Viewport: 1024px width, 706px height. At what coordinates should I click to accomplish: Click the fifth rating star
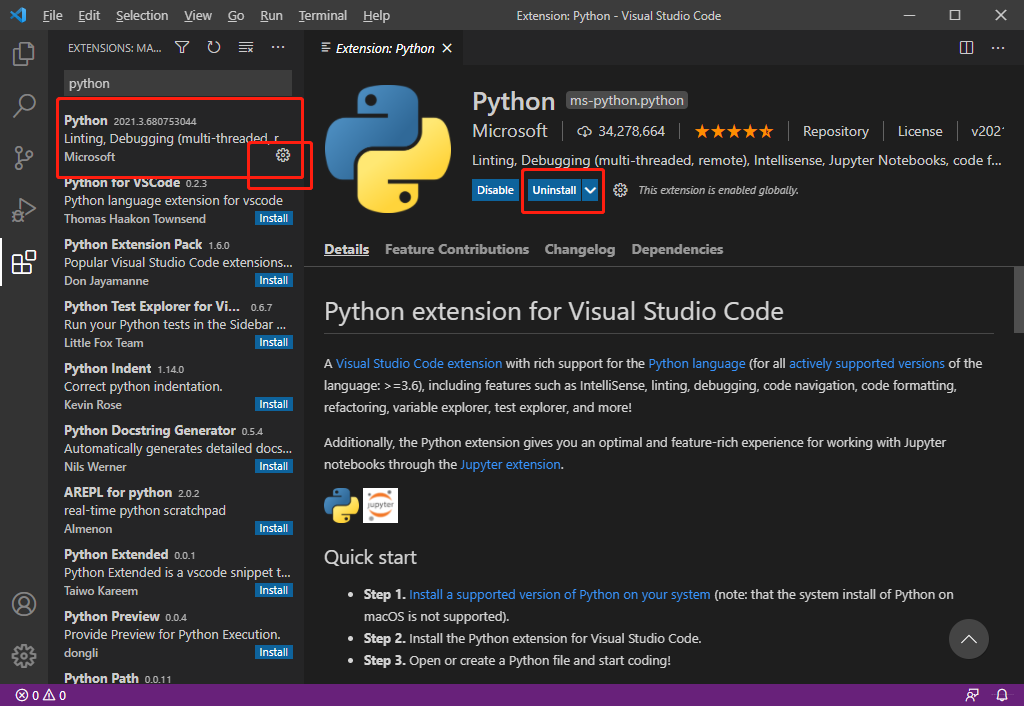point(768,130)
